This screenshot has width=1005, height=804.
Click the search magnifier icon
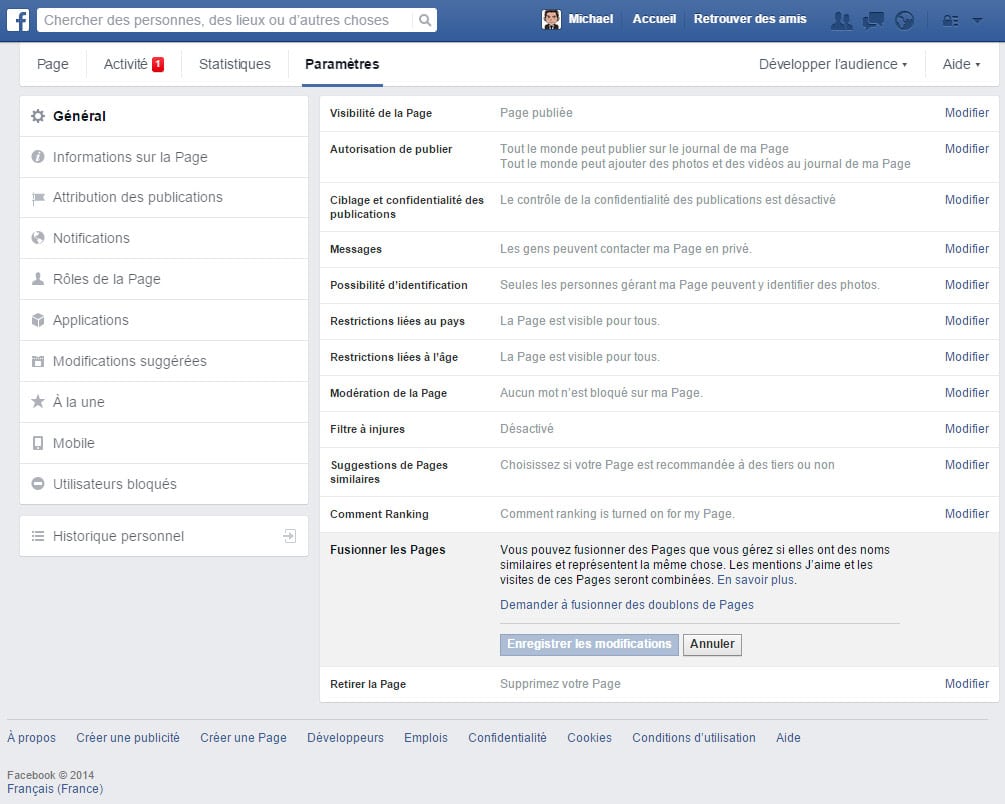point(424,20)
